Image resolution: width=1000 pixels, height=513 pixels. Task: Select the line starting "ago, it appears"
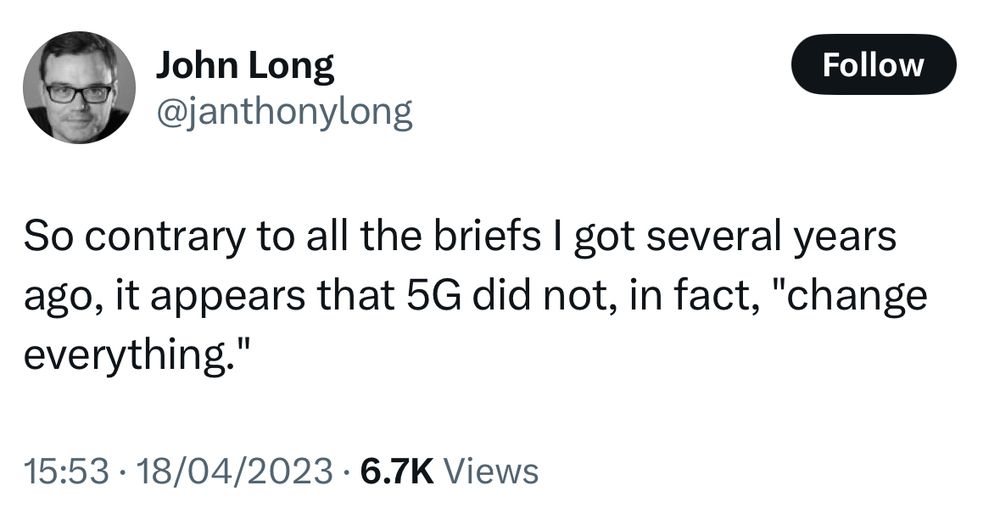(475, 298)
